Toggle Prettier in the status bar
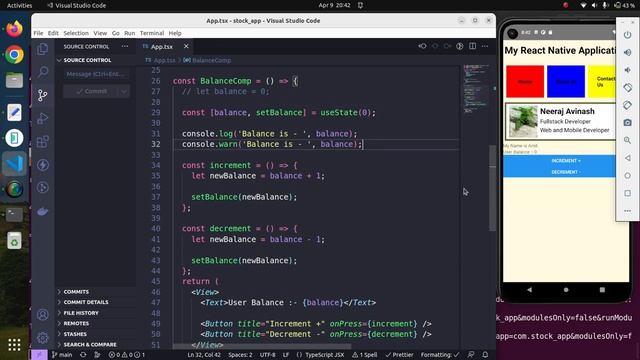Viewport: 640px width, 360px height. click(x=399, y=355)
